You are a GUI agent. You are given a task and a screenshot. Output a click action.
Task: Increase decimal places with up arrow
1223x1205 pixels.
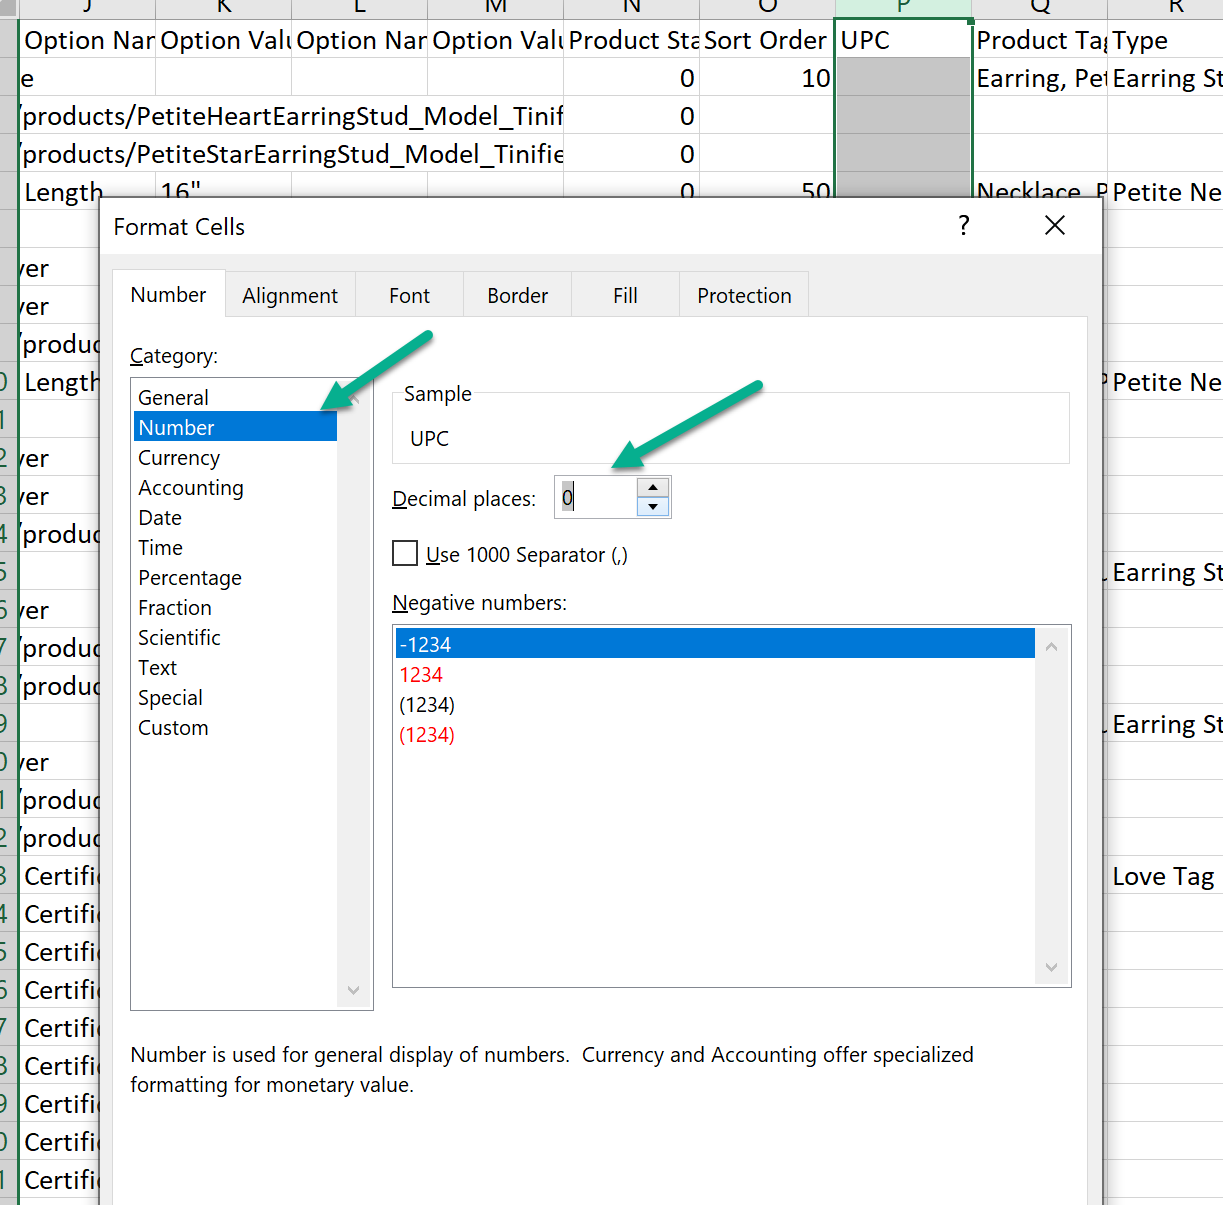coord(653,488)
